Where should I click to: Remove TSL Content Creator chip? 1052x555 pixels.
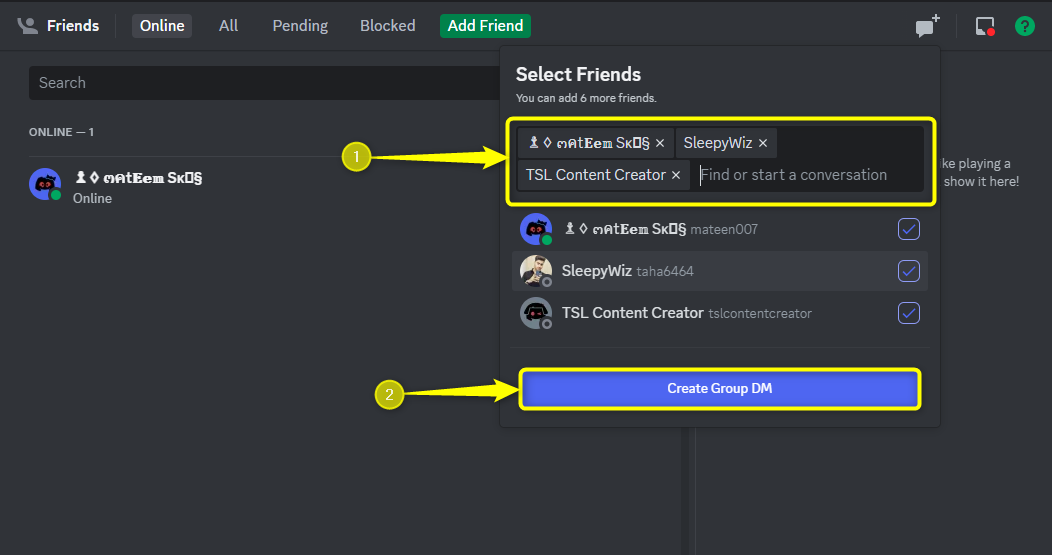pos(676,175)
